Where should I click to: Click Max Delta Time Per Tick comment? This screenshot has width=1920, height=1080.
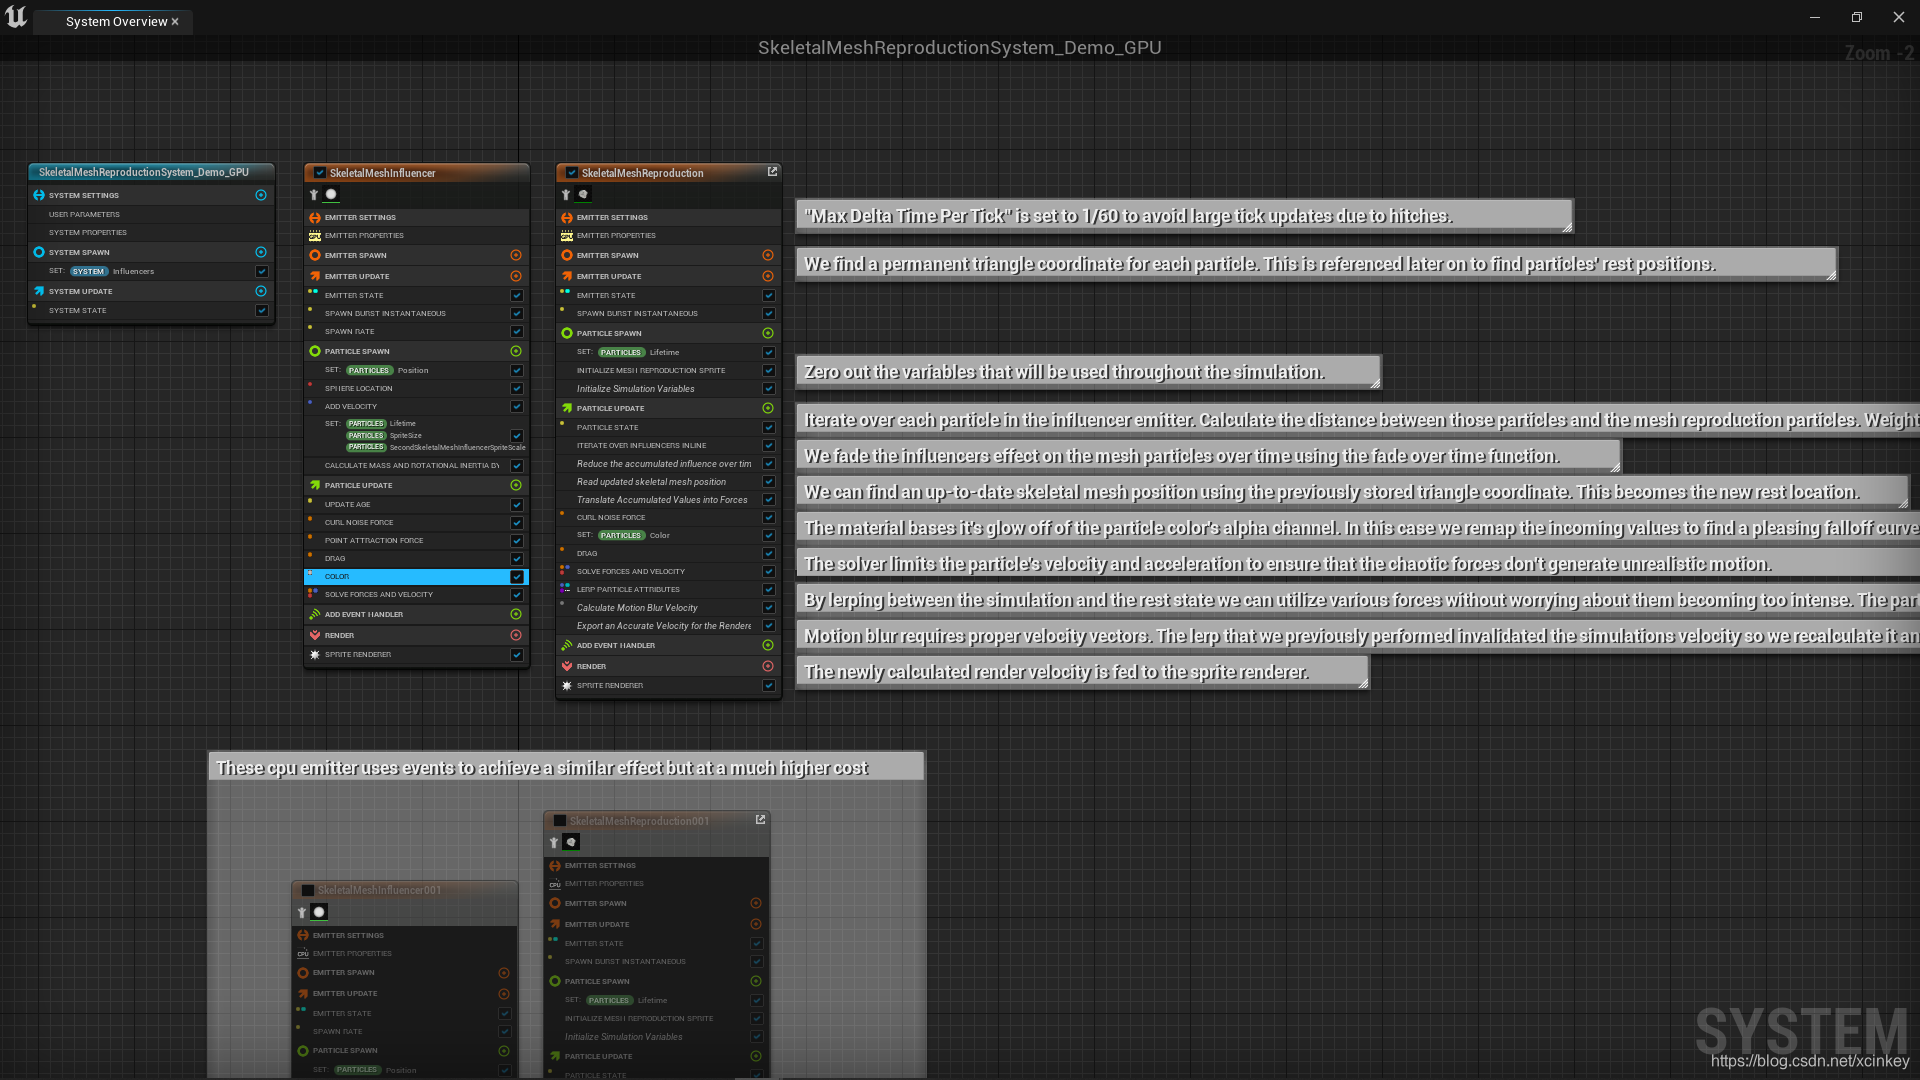pyautogui.click(x=1128, y=216)
